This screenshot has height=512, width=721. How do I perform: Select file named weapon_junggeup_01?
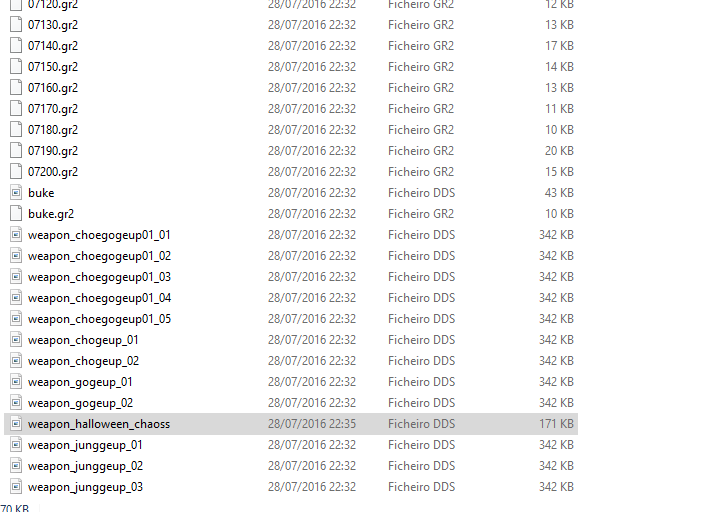(85, 445)
